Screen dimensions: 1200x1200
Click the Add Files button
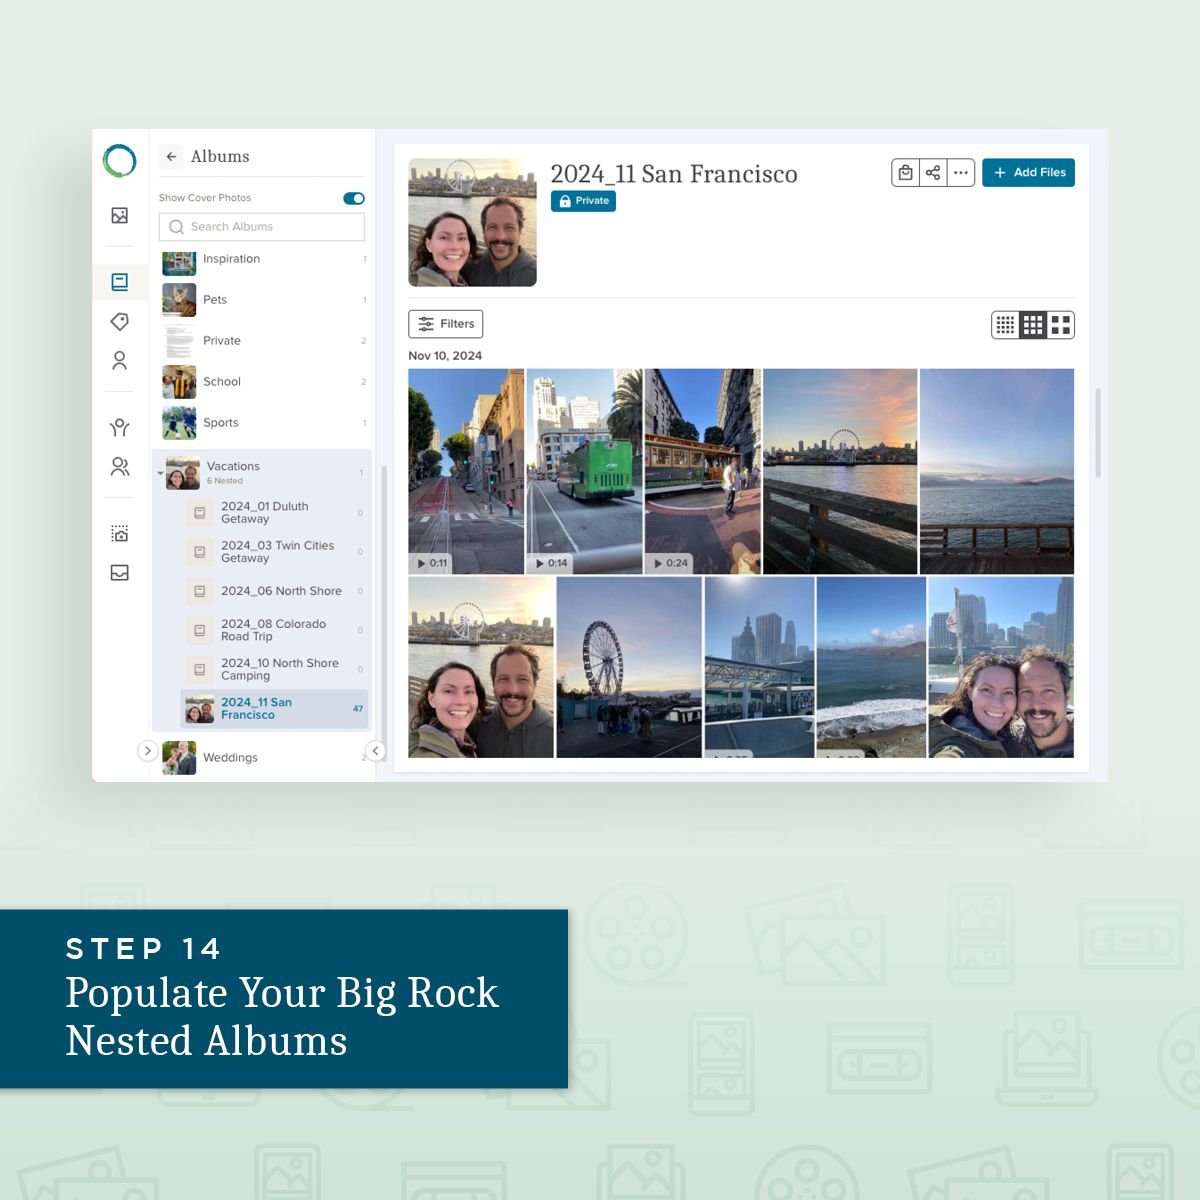tap(1028, 173)
